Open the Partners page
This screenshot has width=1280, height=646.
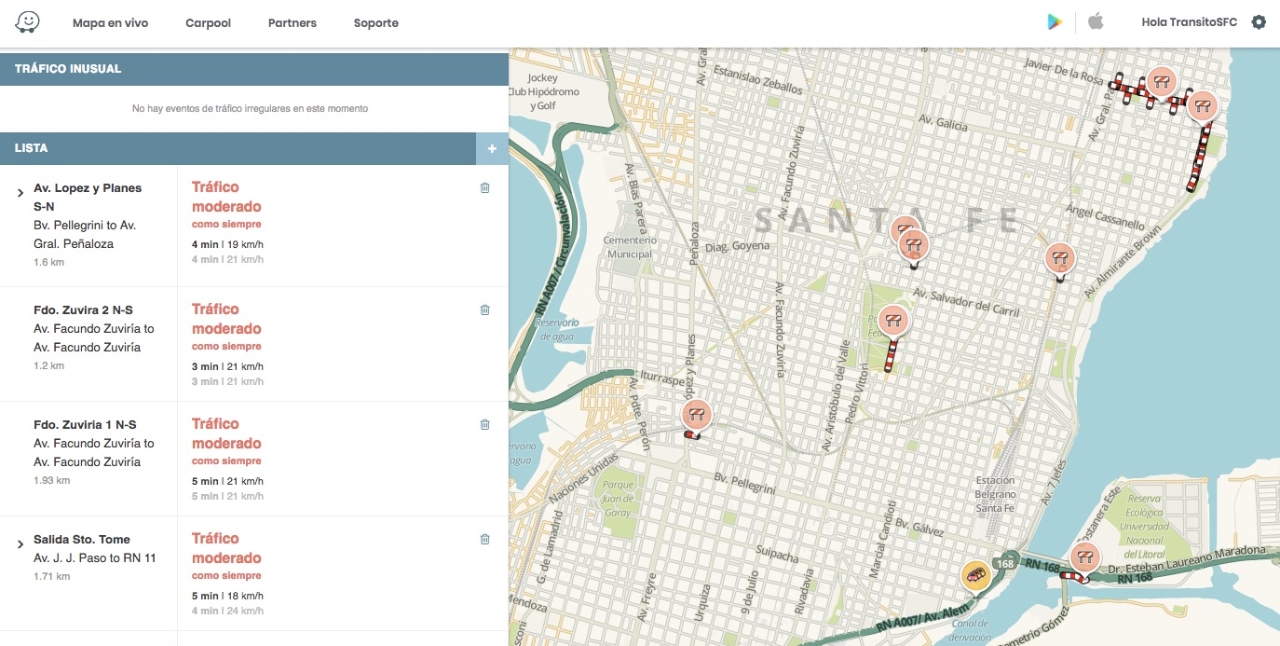pos(292,23)
